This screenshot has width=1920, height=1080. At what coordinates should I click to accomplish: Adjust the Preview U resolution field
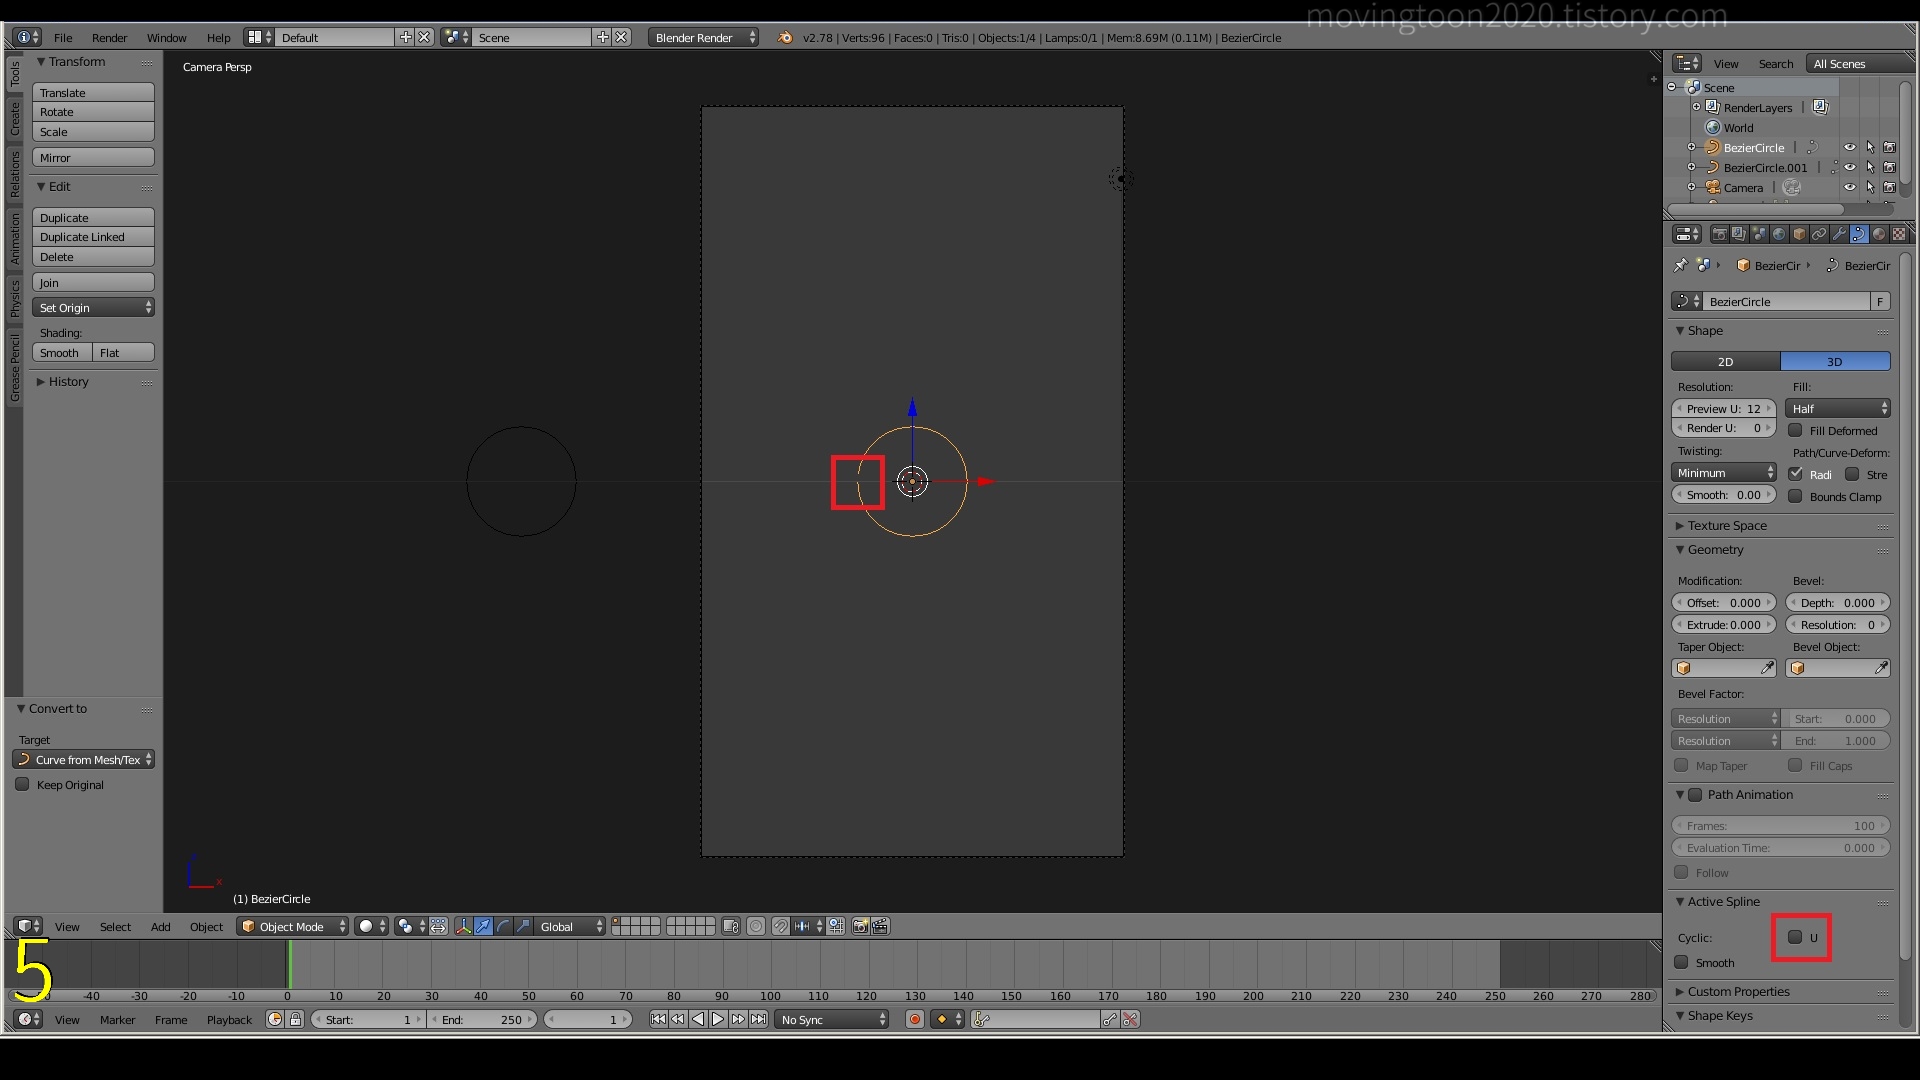[1724, 409]
